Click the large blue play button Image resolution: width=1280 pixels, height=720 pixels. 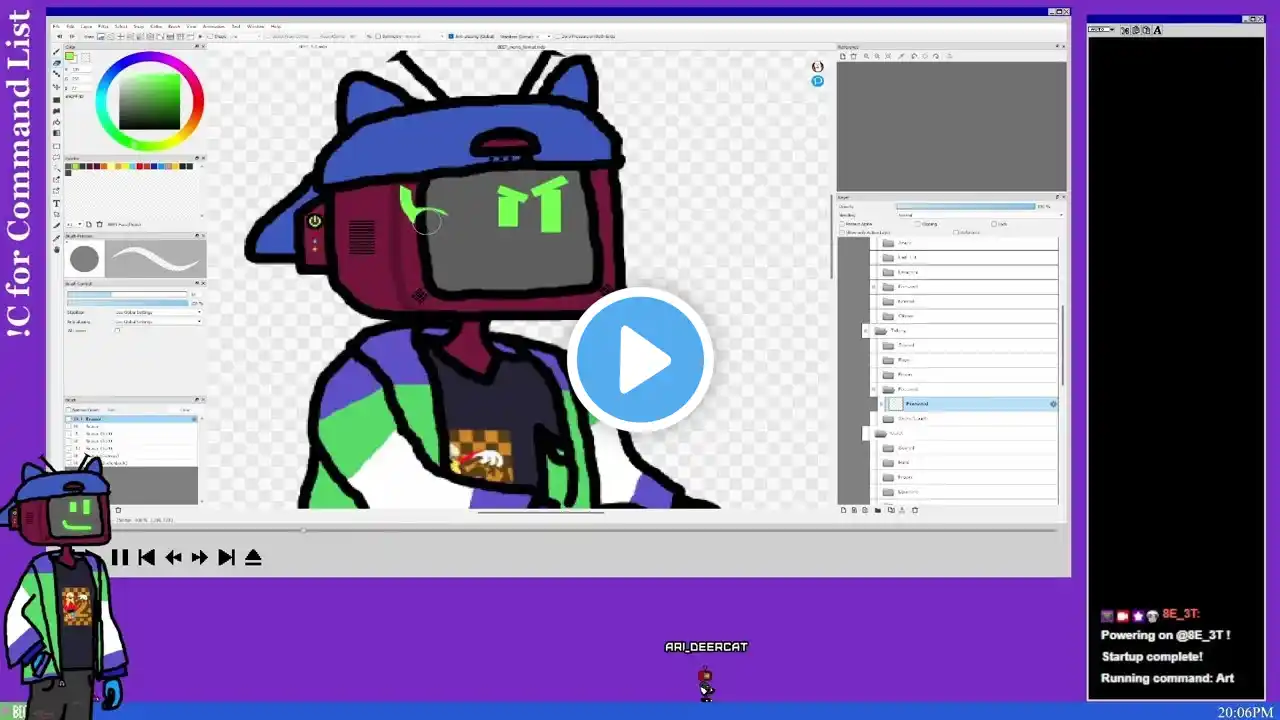tap(640, 360)
